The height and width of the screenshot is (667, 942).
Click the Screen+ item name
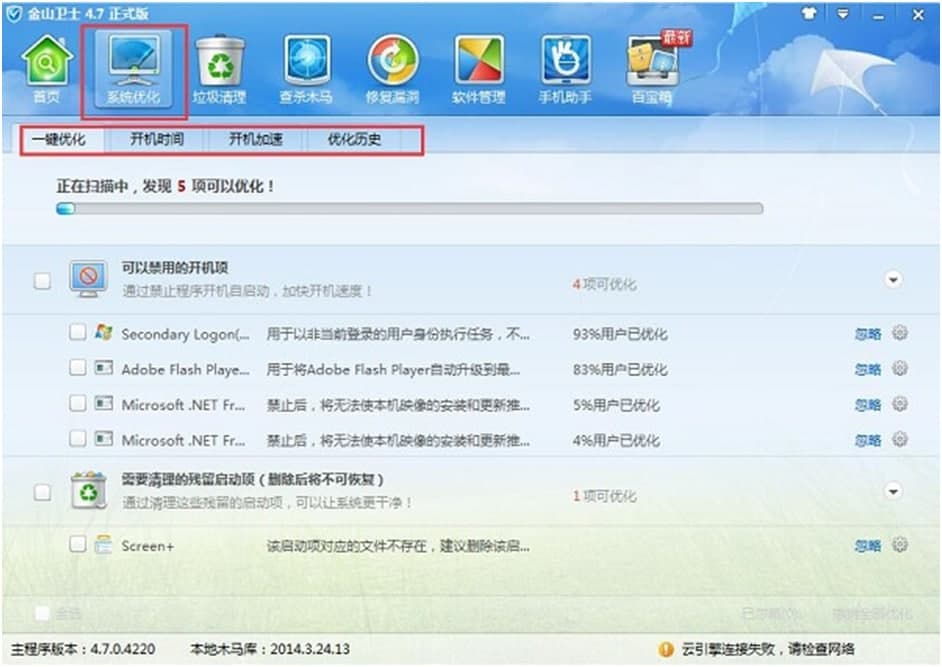147,546
